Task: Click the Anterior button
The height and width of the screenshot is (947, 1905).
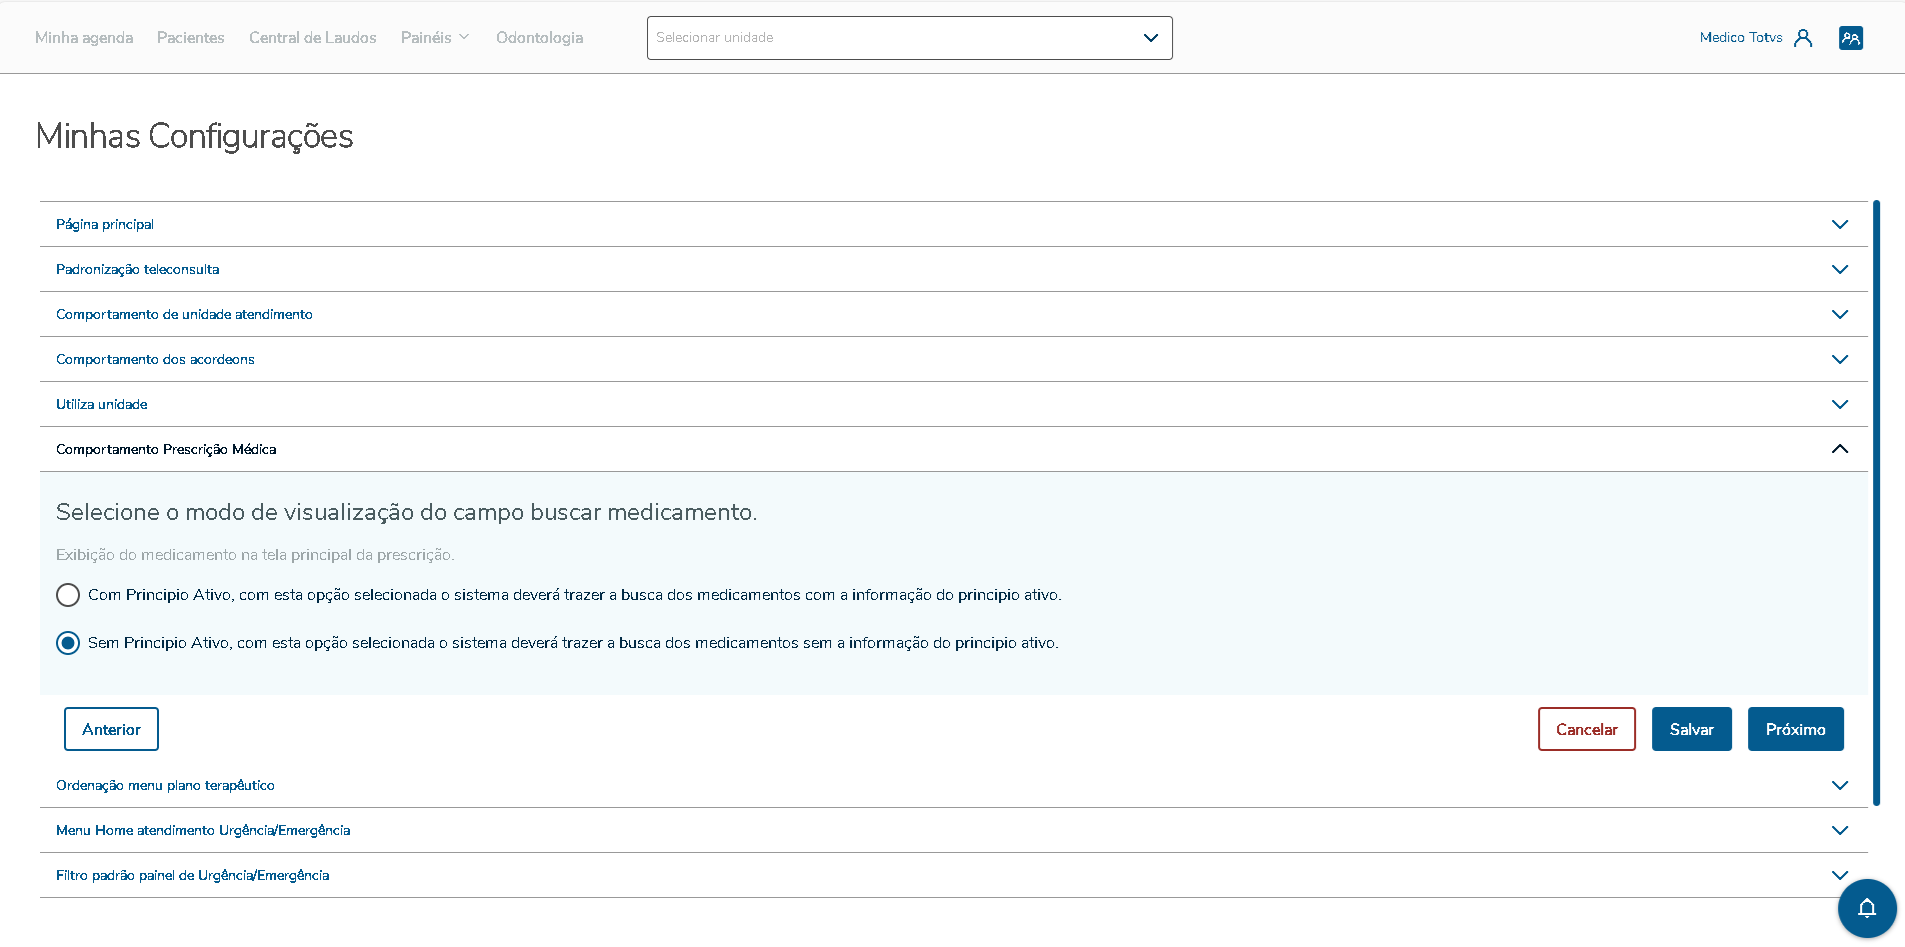Action: (x=111, y=729)
